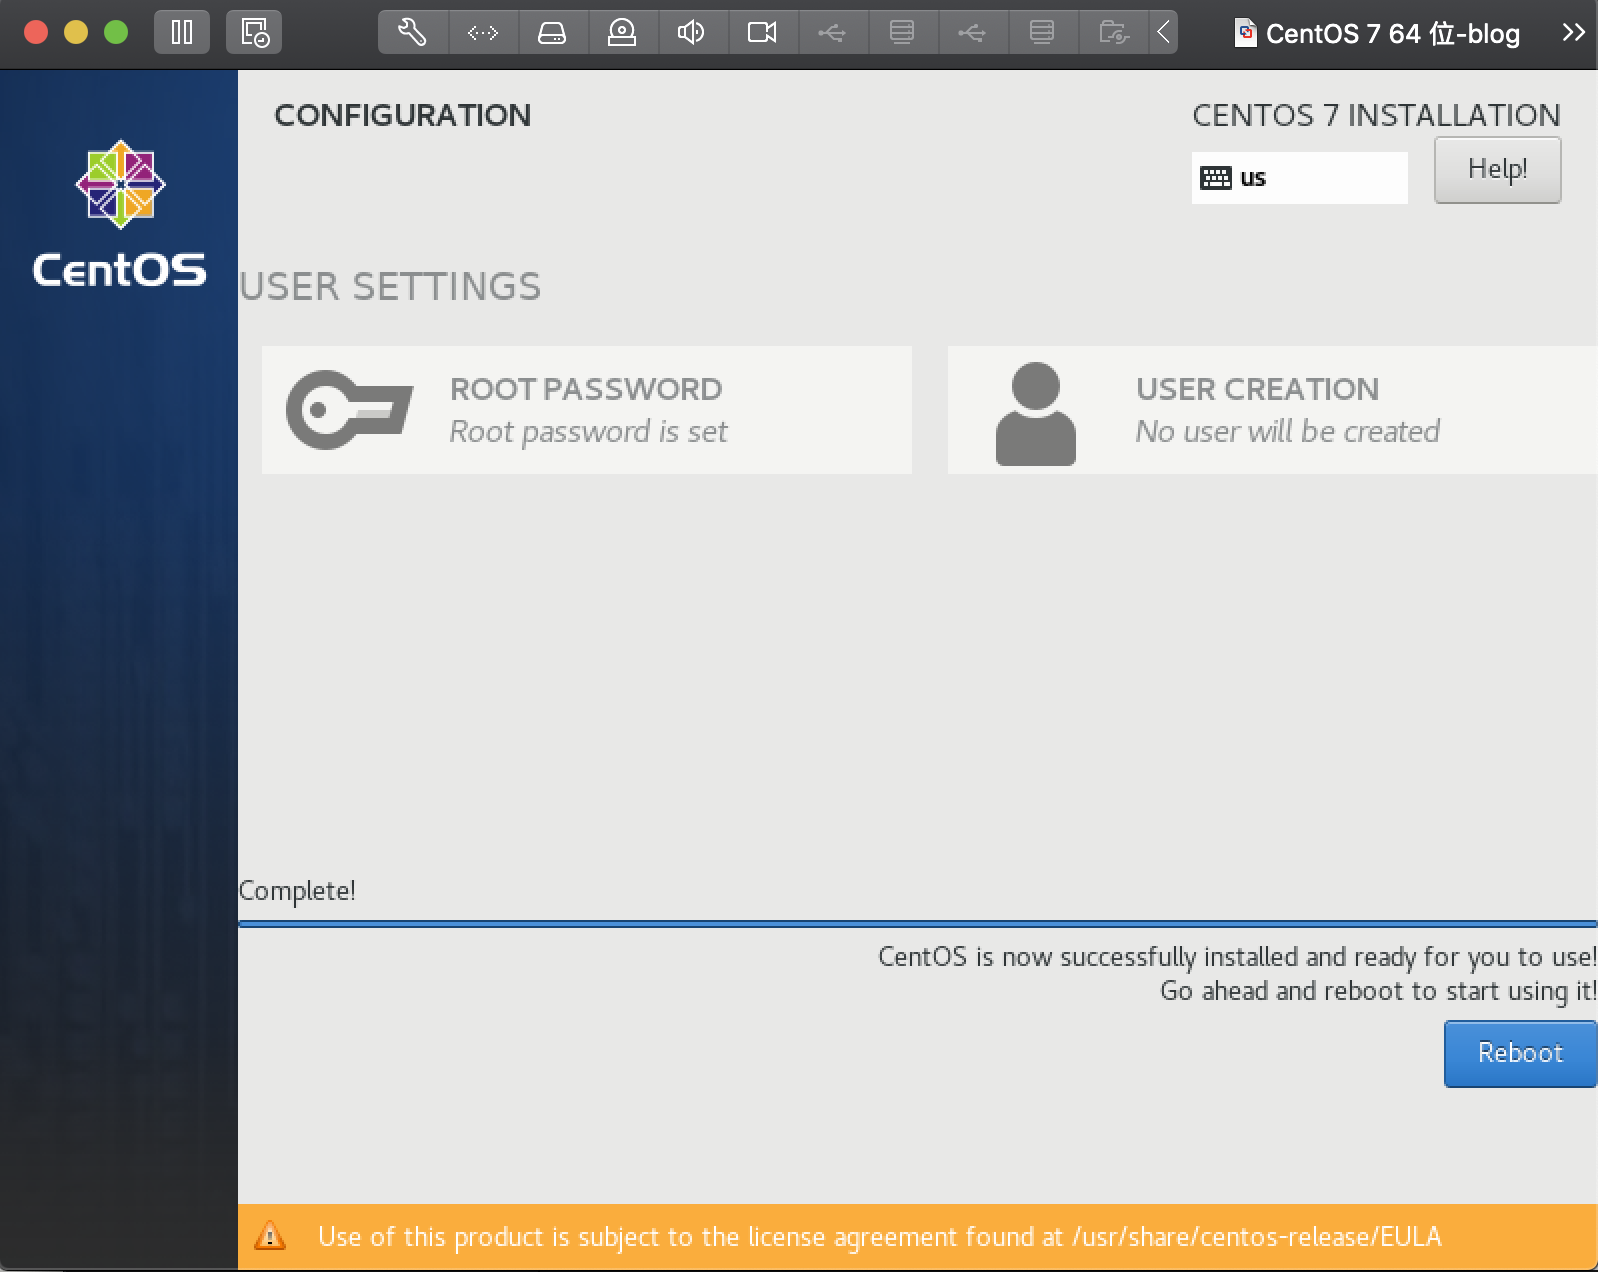Image resolution: width=1598 pixels, height=1272 pixels.
Task: Click the CD/DVD drive icon
Action: tap(622, 33)
